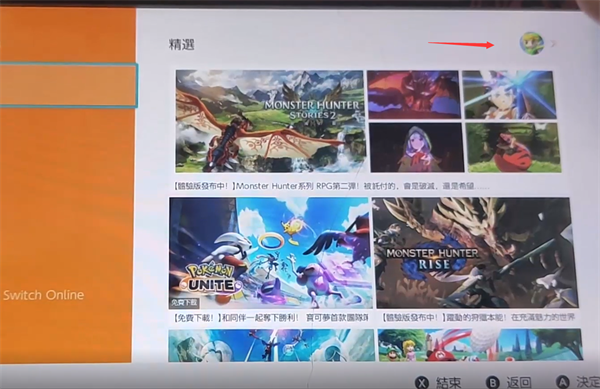Open the Link user profile avatar

pyautogui.click(x=532, y=43)
